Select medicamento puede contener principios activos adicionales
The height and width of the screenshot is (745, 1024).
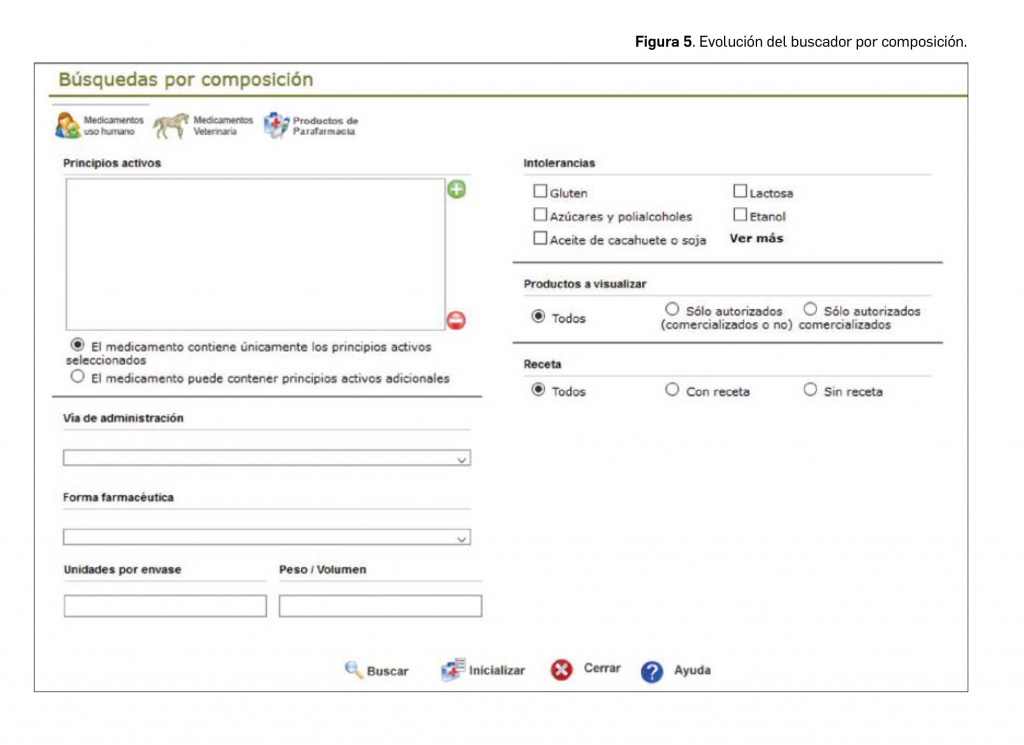coord(77,378)
